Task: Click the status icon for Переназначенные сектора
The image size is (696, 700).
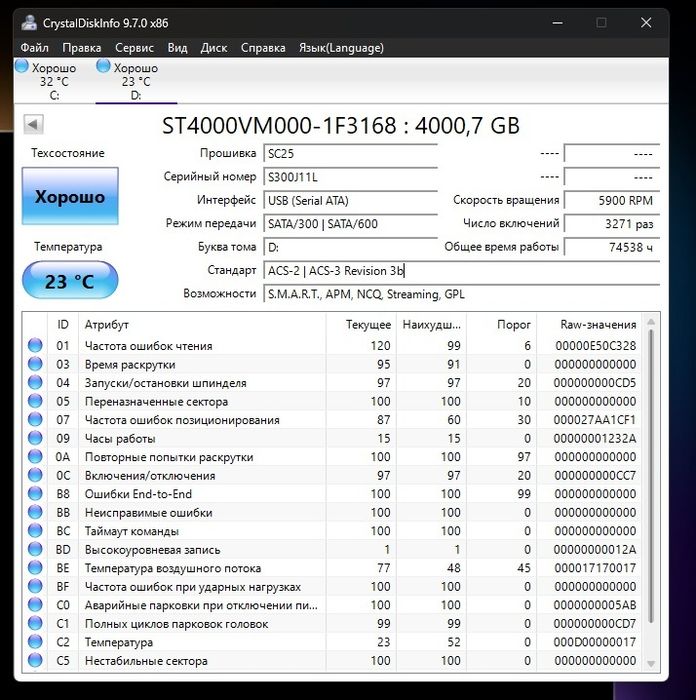Action: coord(35,401)
